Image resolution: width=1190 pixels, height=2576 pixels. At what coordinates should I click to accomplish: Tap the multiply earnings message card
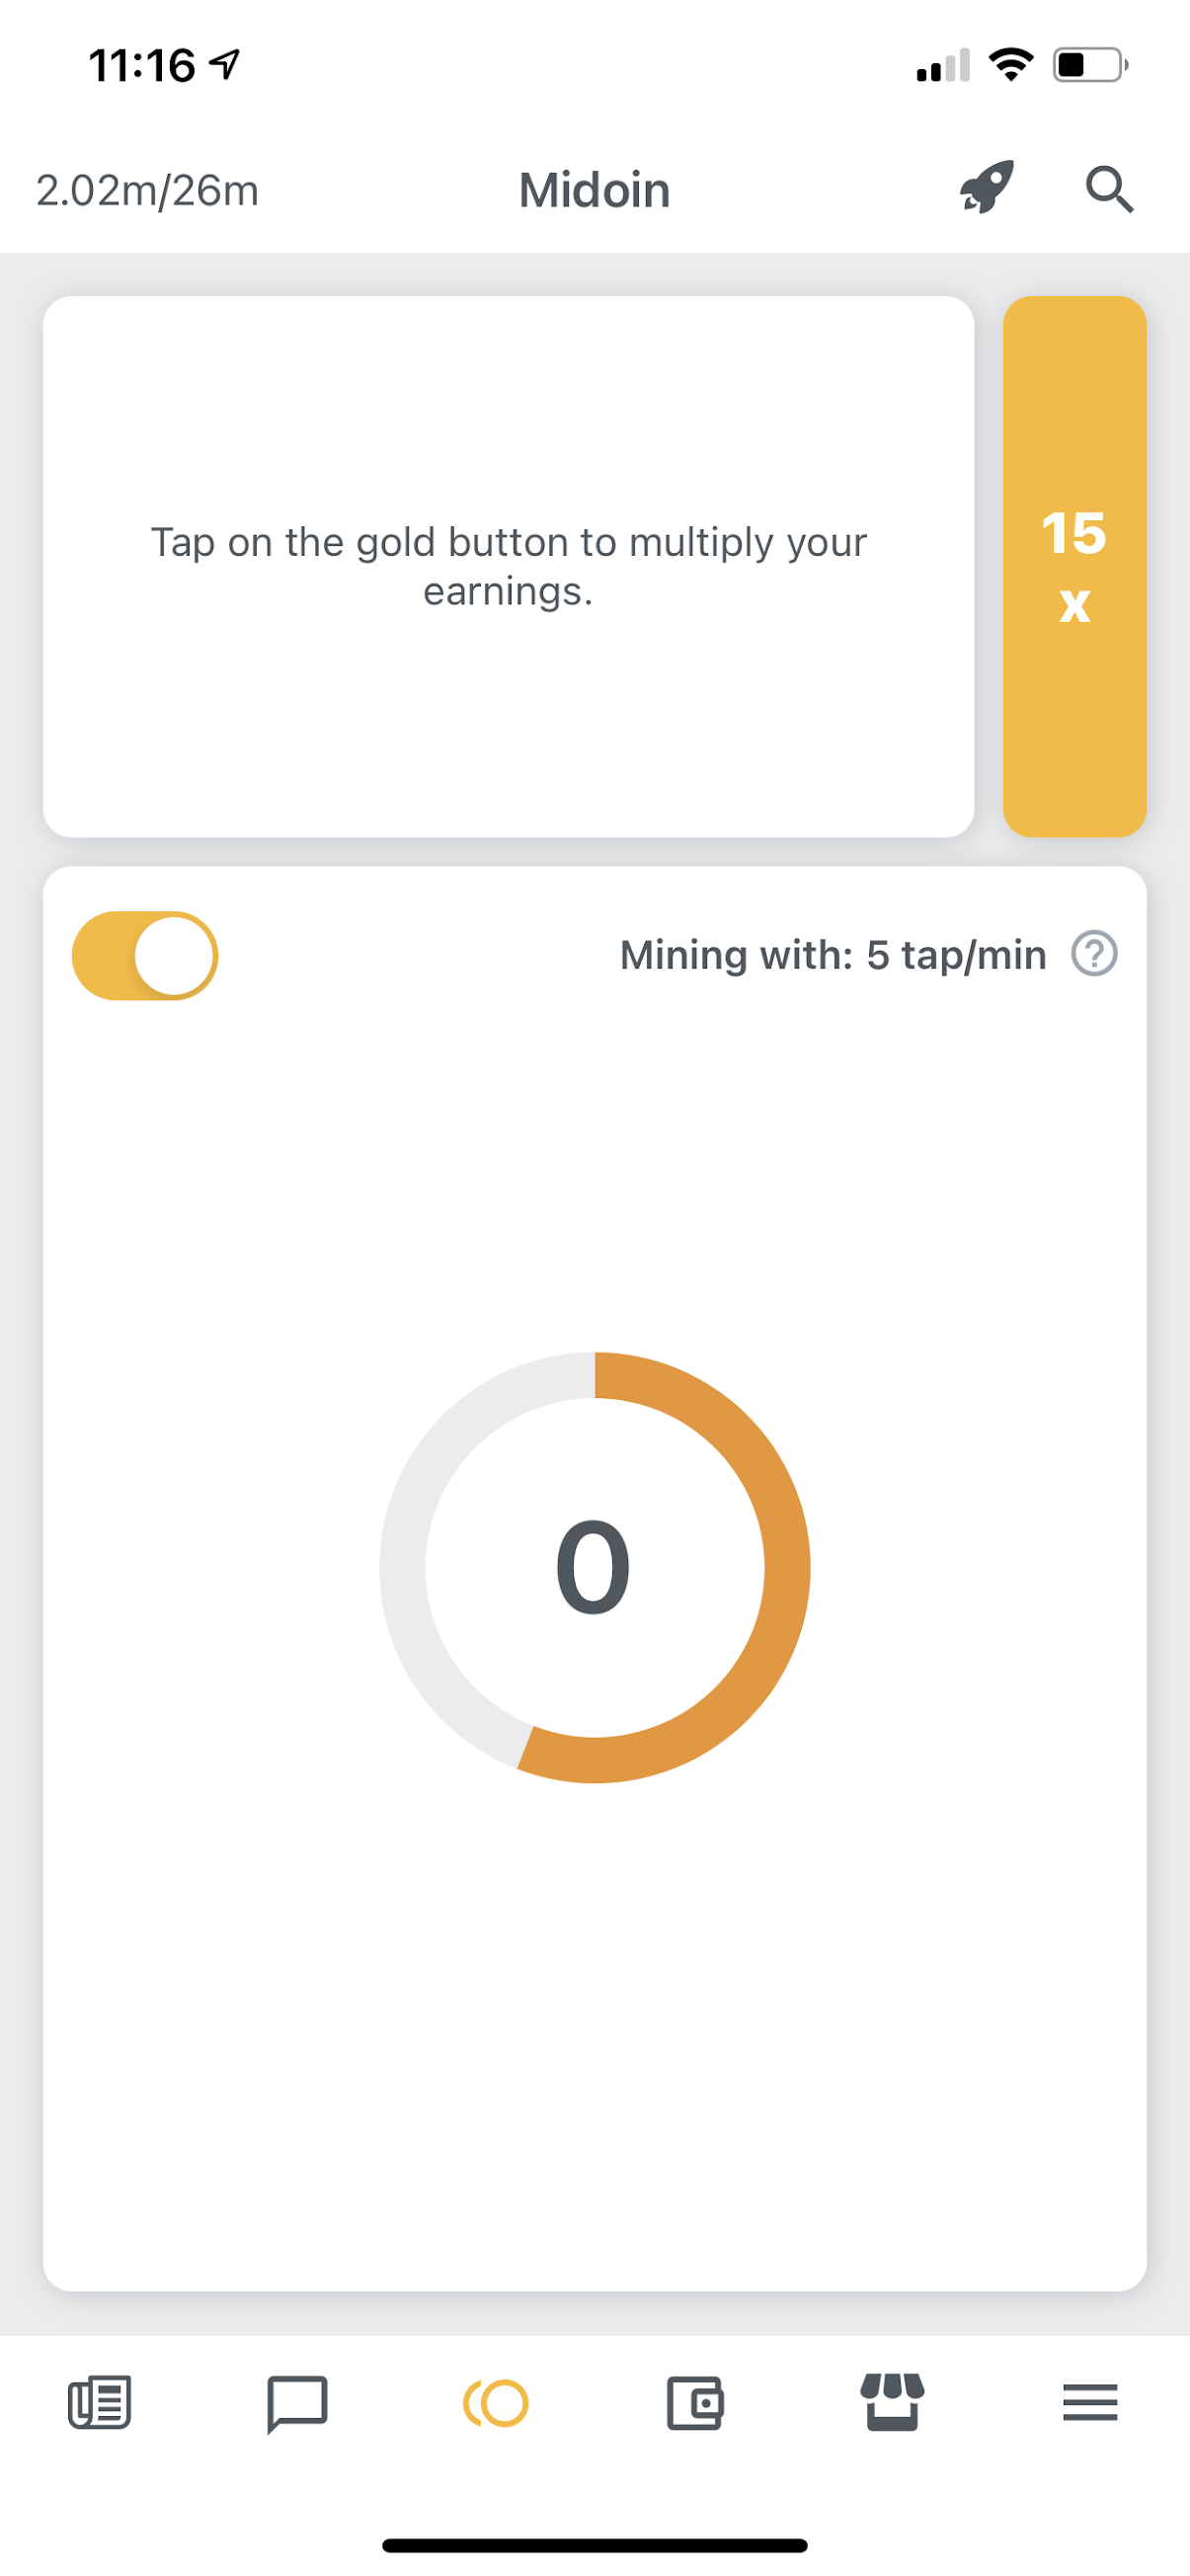tap(508, 566)
